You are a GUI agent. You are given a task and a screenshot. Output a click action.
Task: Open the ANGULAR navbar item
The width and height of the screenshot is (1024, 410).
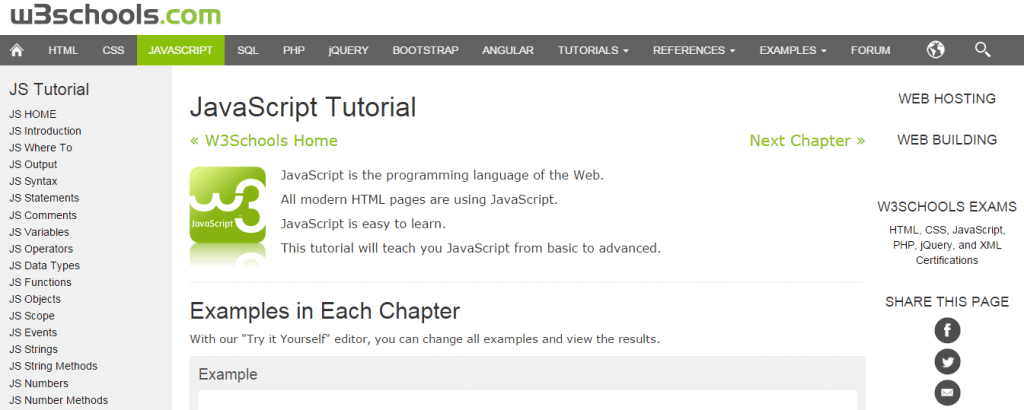508,50
